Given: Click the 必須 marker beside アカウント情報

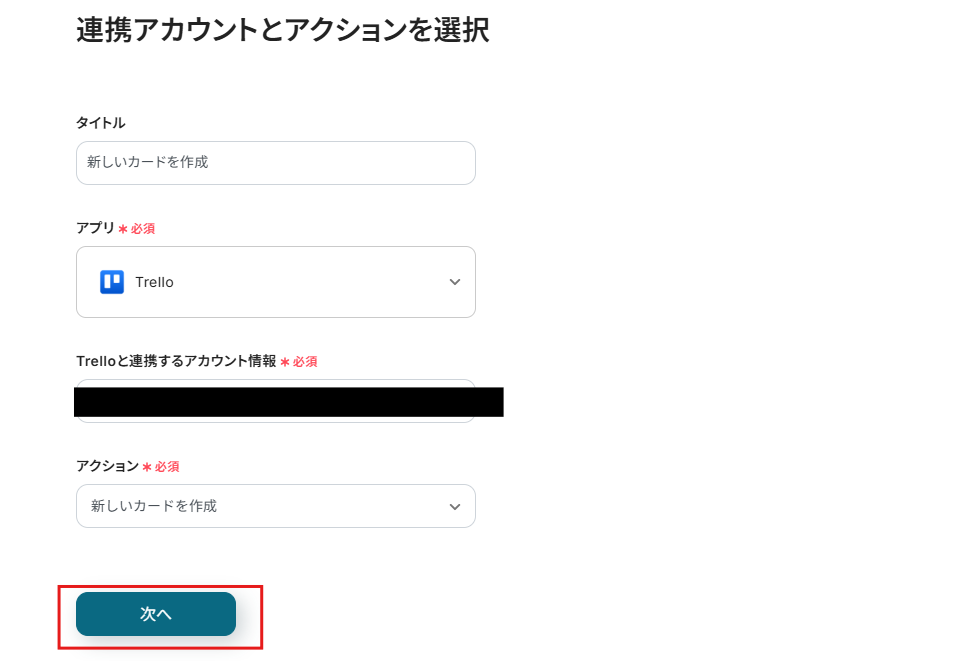Looking at the screenshot, I should tap(305, 362).
